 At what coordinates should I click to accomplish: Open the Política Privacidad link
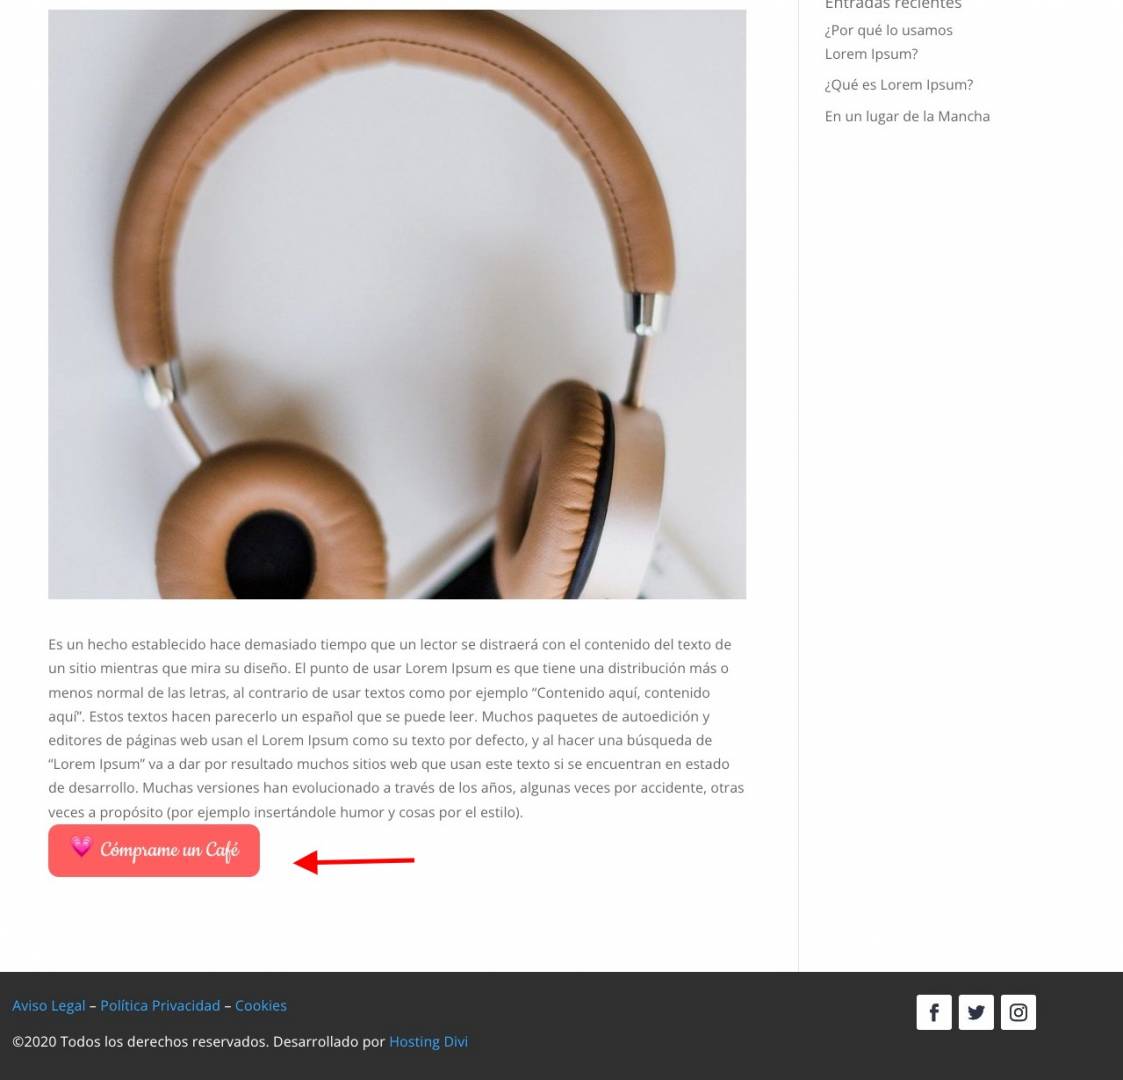tap(160, 1006)
